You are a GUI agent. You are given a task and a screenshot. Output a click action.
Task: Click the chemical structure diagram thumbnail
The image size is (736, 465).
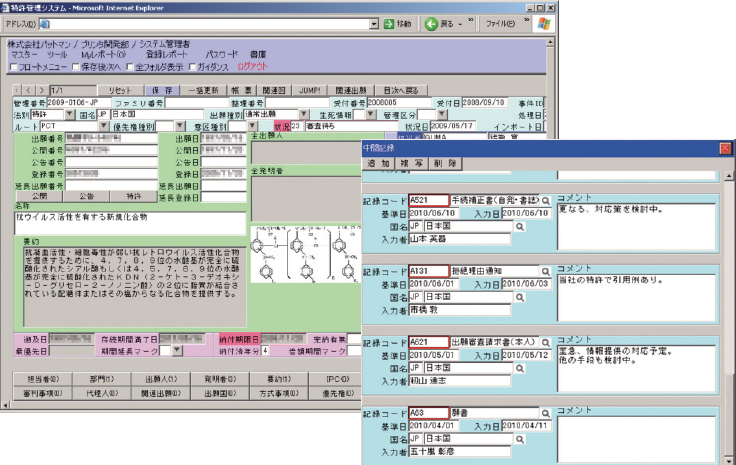tap(306, 254)
